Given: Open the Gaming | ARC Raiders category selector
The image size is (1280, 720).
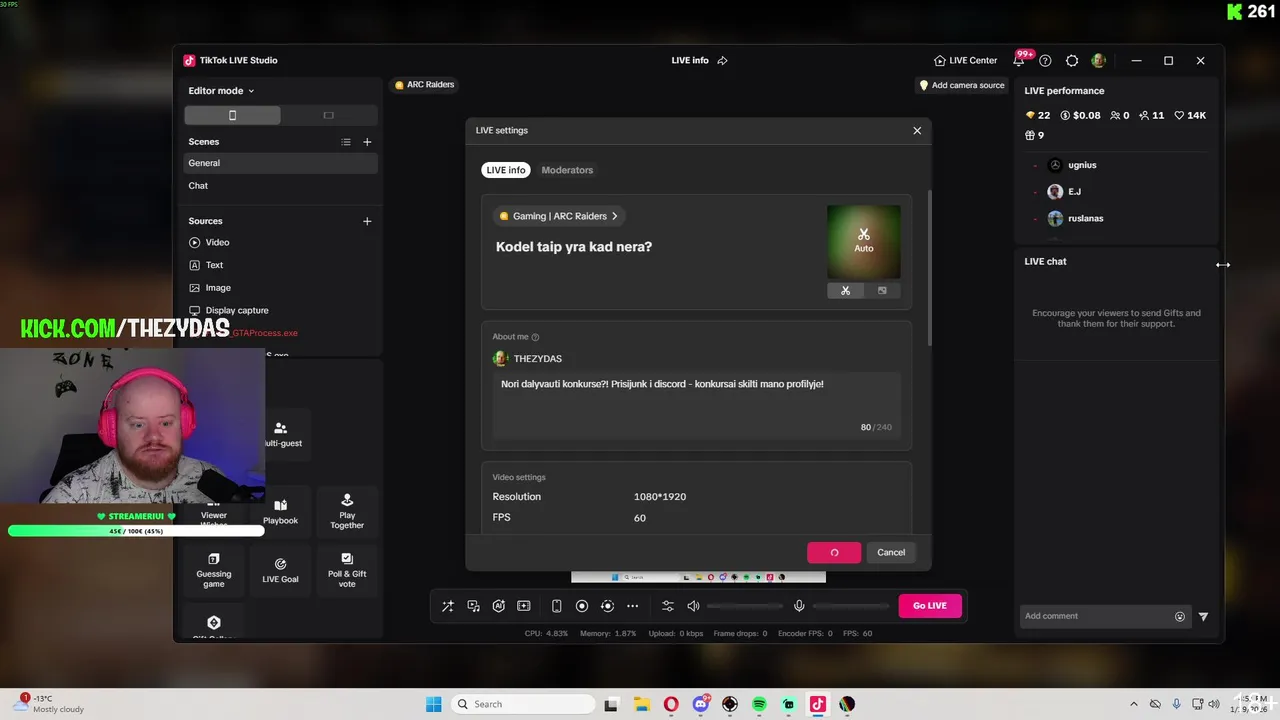Looking at the screenshot, I should click(x=559, y=216).
